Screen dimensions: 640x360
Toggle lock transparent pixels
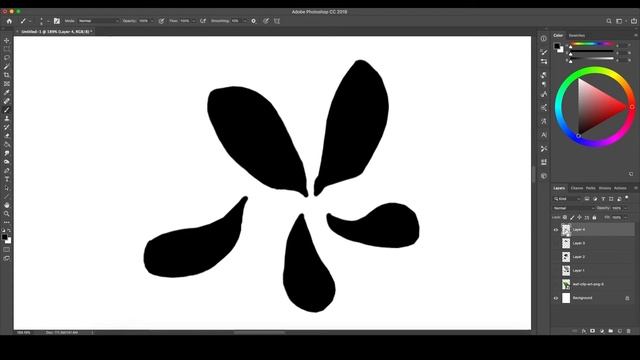click(x=565, y=218)
